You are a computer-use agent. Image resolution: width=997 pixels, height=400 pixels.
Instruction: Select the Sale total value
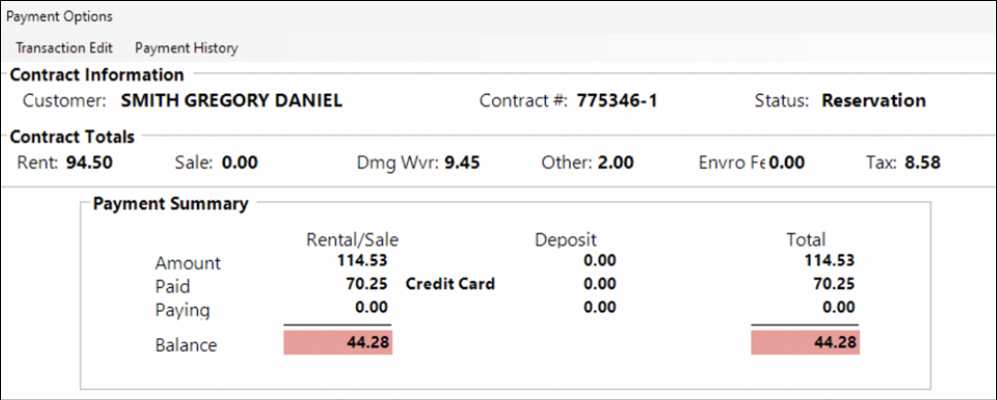coord(240,162)
